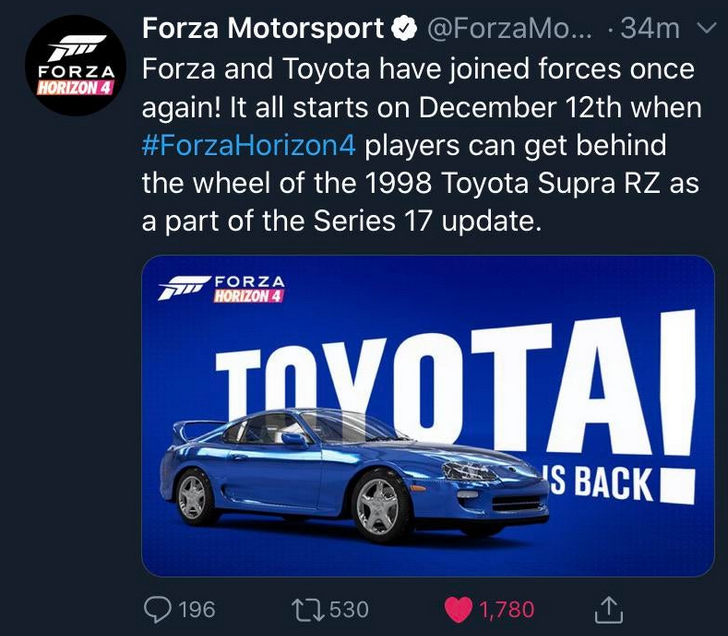Open the Forza Horizon 4 profile avatar

[x=71, y=66]
